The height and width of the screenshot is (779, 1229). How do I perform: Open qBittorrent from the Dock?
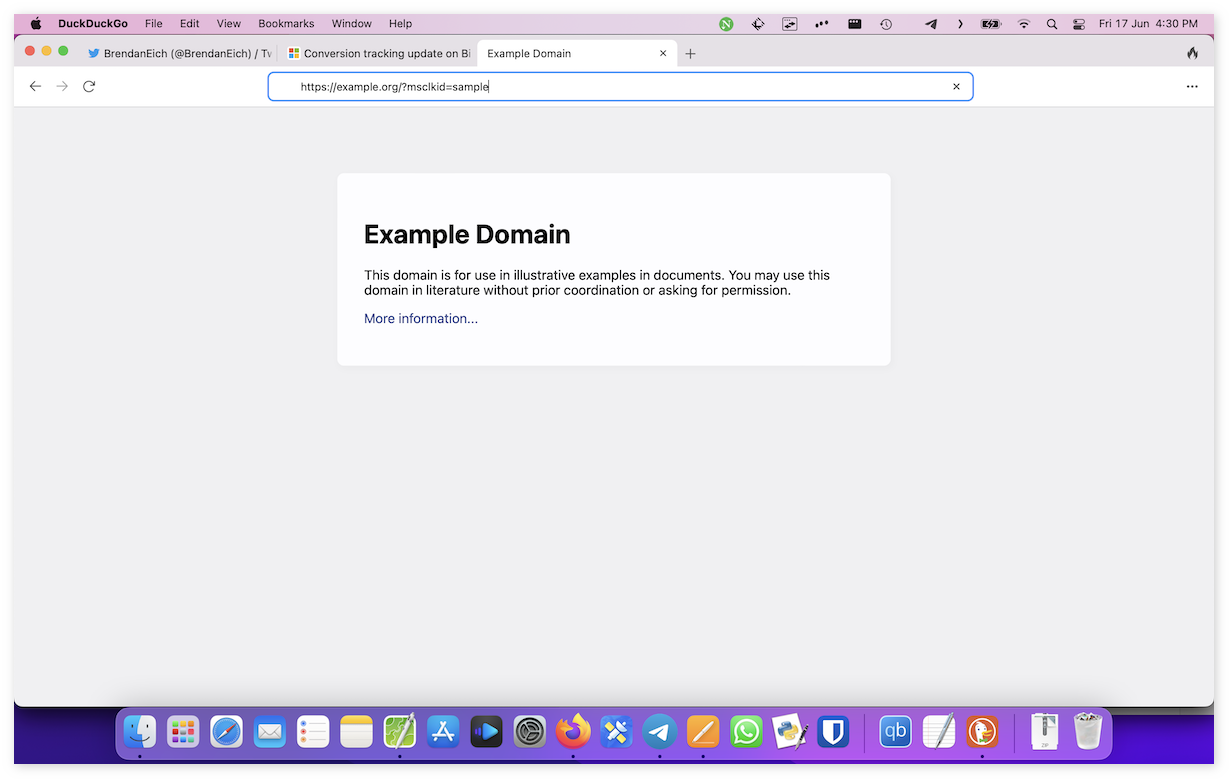click(895, 732)
